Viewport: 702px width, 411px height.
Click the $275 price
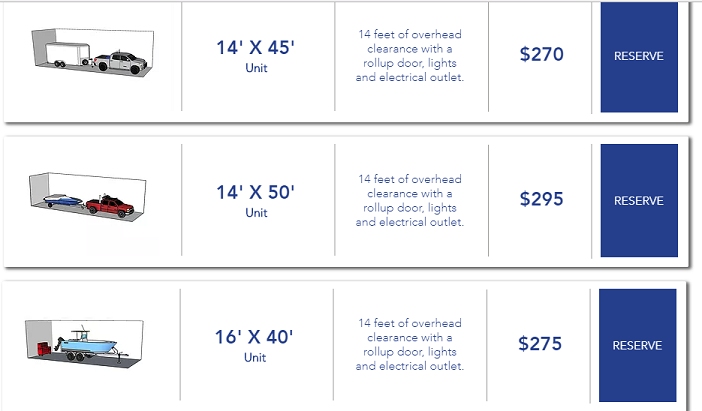tap(541, 344)
